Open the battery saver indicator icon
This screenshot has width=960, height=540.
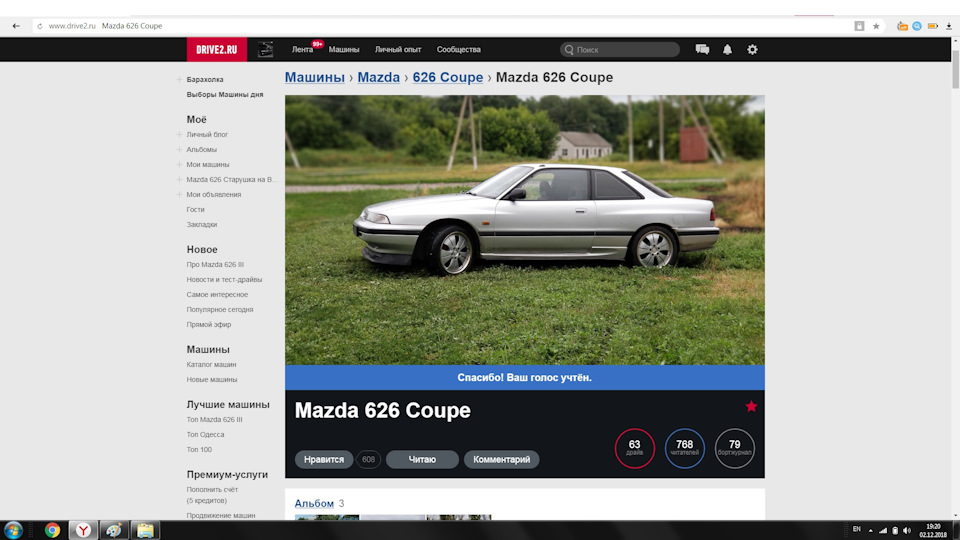(x=932, y=26)
